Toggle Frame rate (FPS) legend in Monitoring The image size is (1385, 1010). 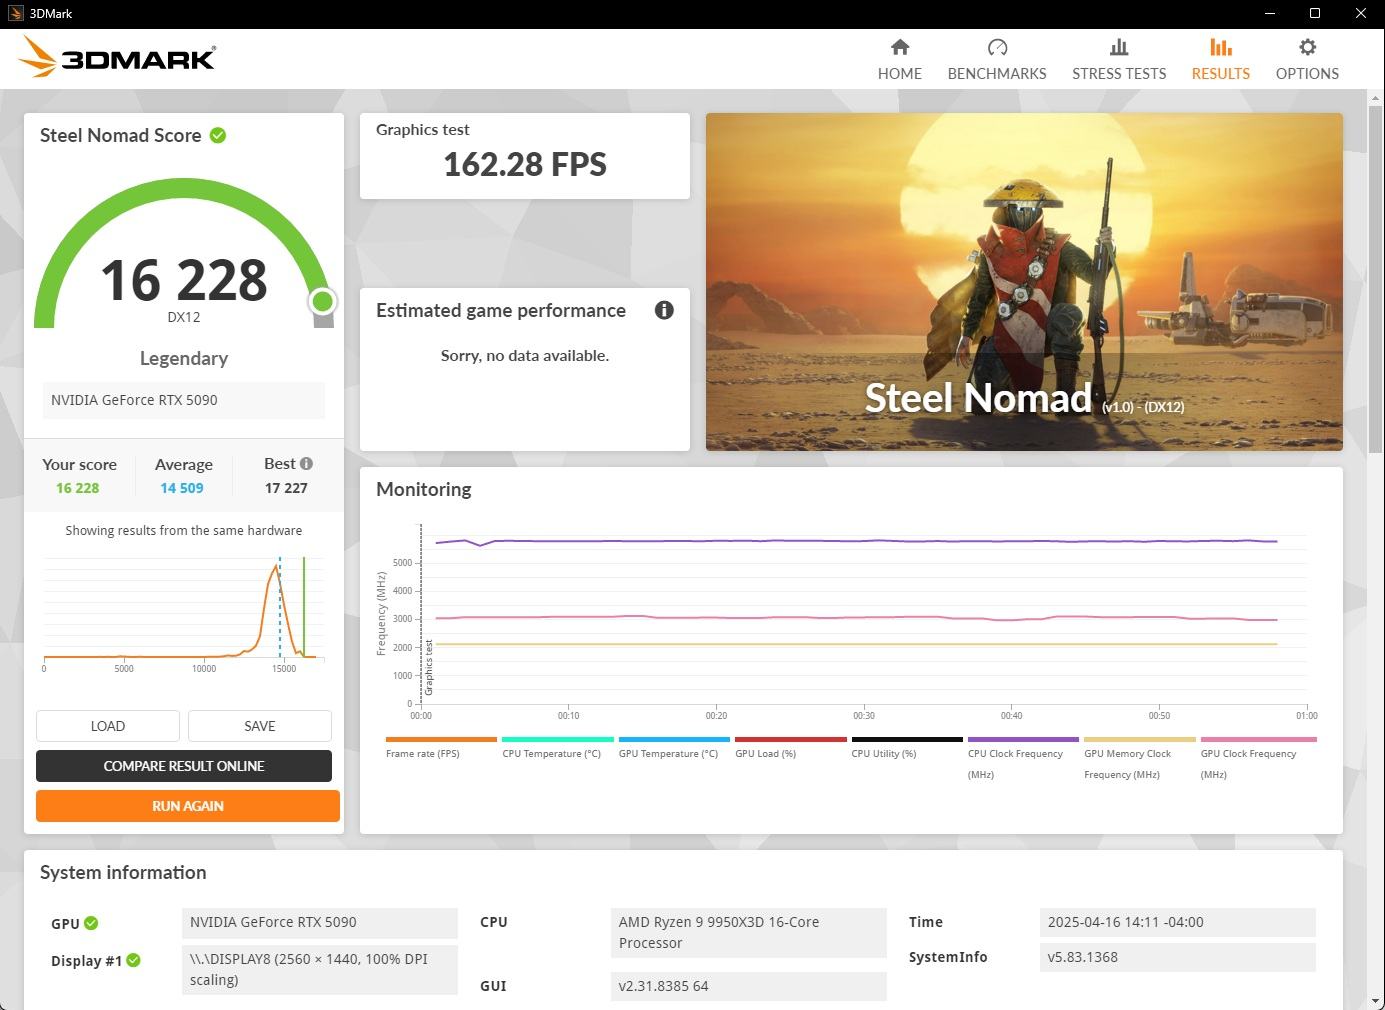pyautogui.click(x=440, y=748)
